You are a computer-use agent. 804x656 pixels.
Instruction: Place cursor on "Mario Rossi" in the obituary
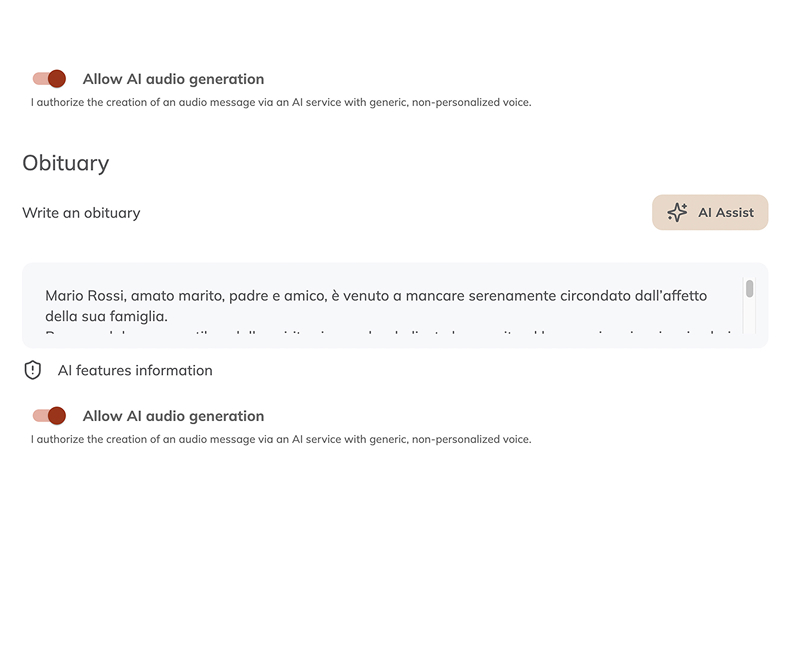pyautogui.click(x=85, y=296)
